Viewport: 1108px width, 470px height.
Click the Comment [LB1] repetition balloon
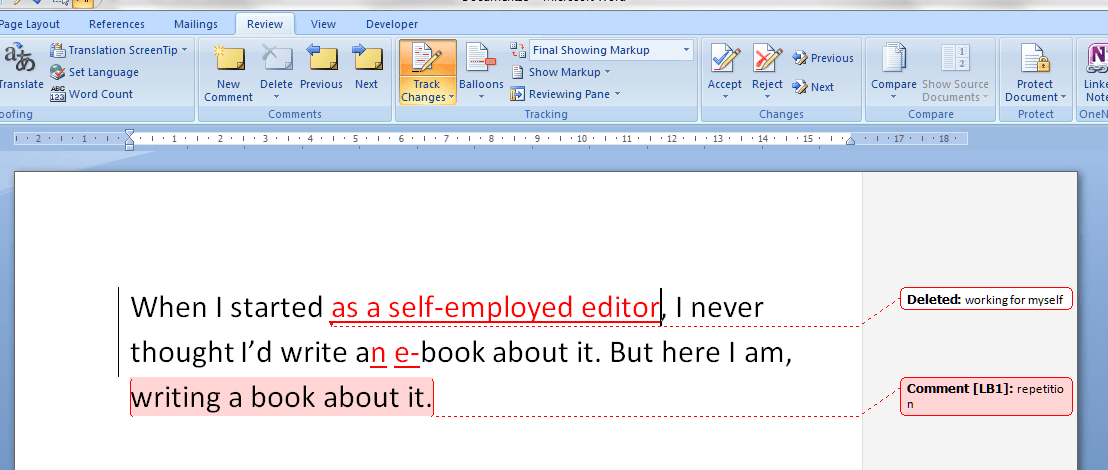tap(986, 396)
